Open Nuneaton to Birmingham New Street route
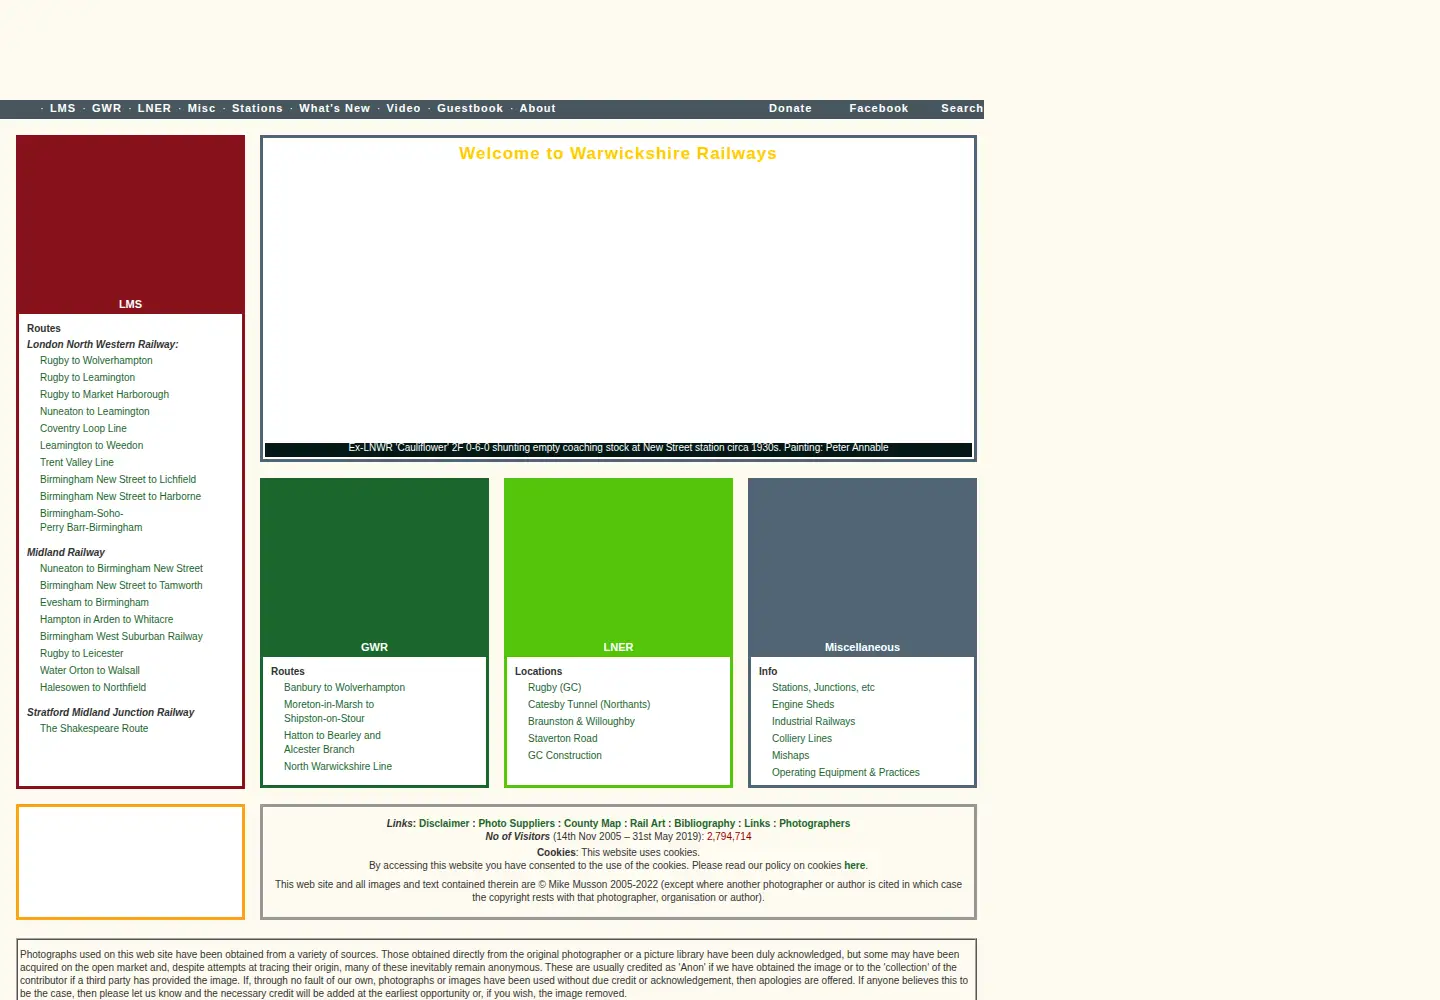The height and width of the screenshot is (1000, 1440). click(121, 569)
